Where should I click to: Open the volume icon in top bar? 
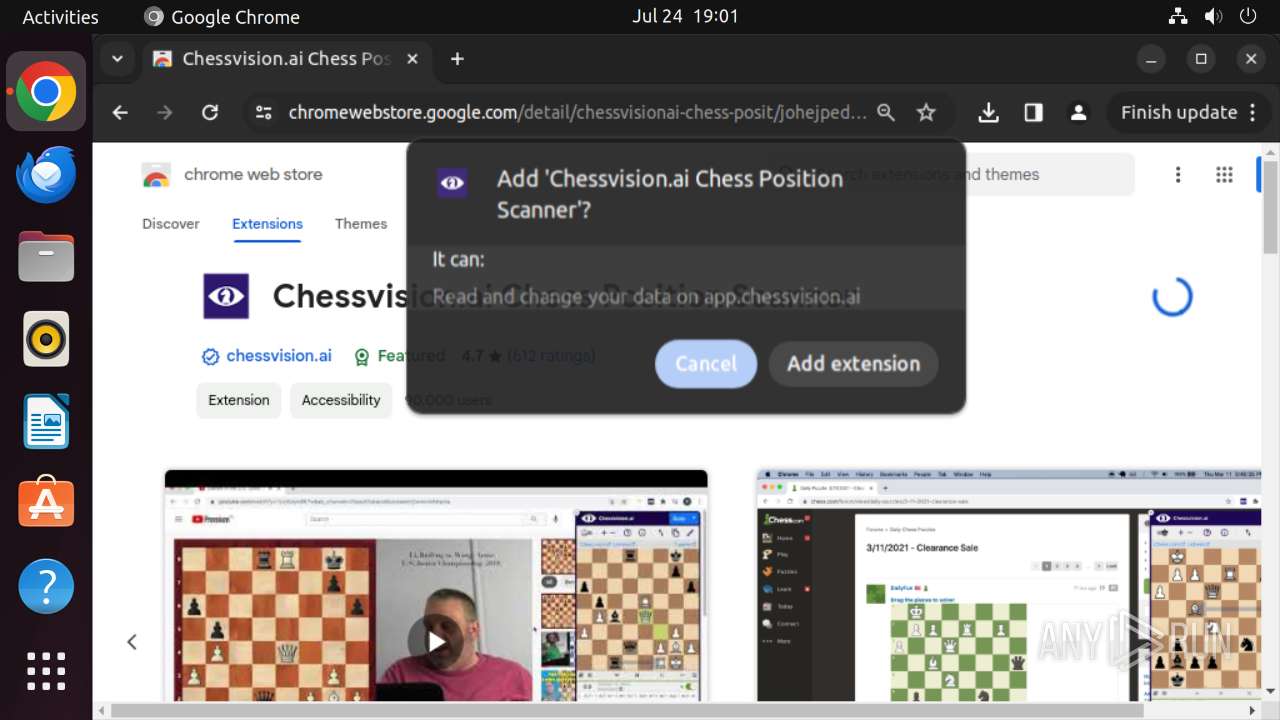[x=1213, y=17]
